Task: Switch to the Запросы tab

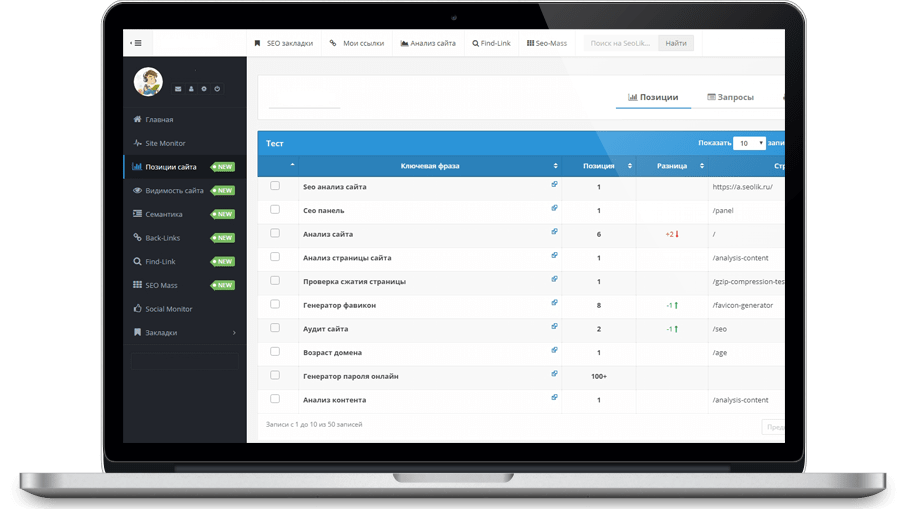Action: tap(730, 97)
